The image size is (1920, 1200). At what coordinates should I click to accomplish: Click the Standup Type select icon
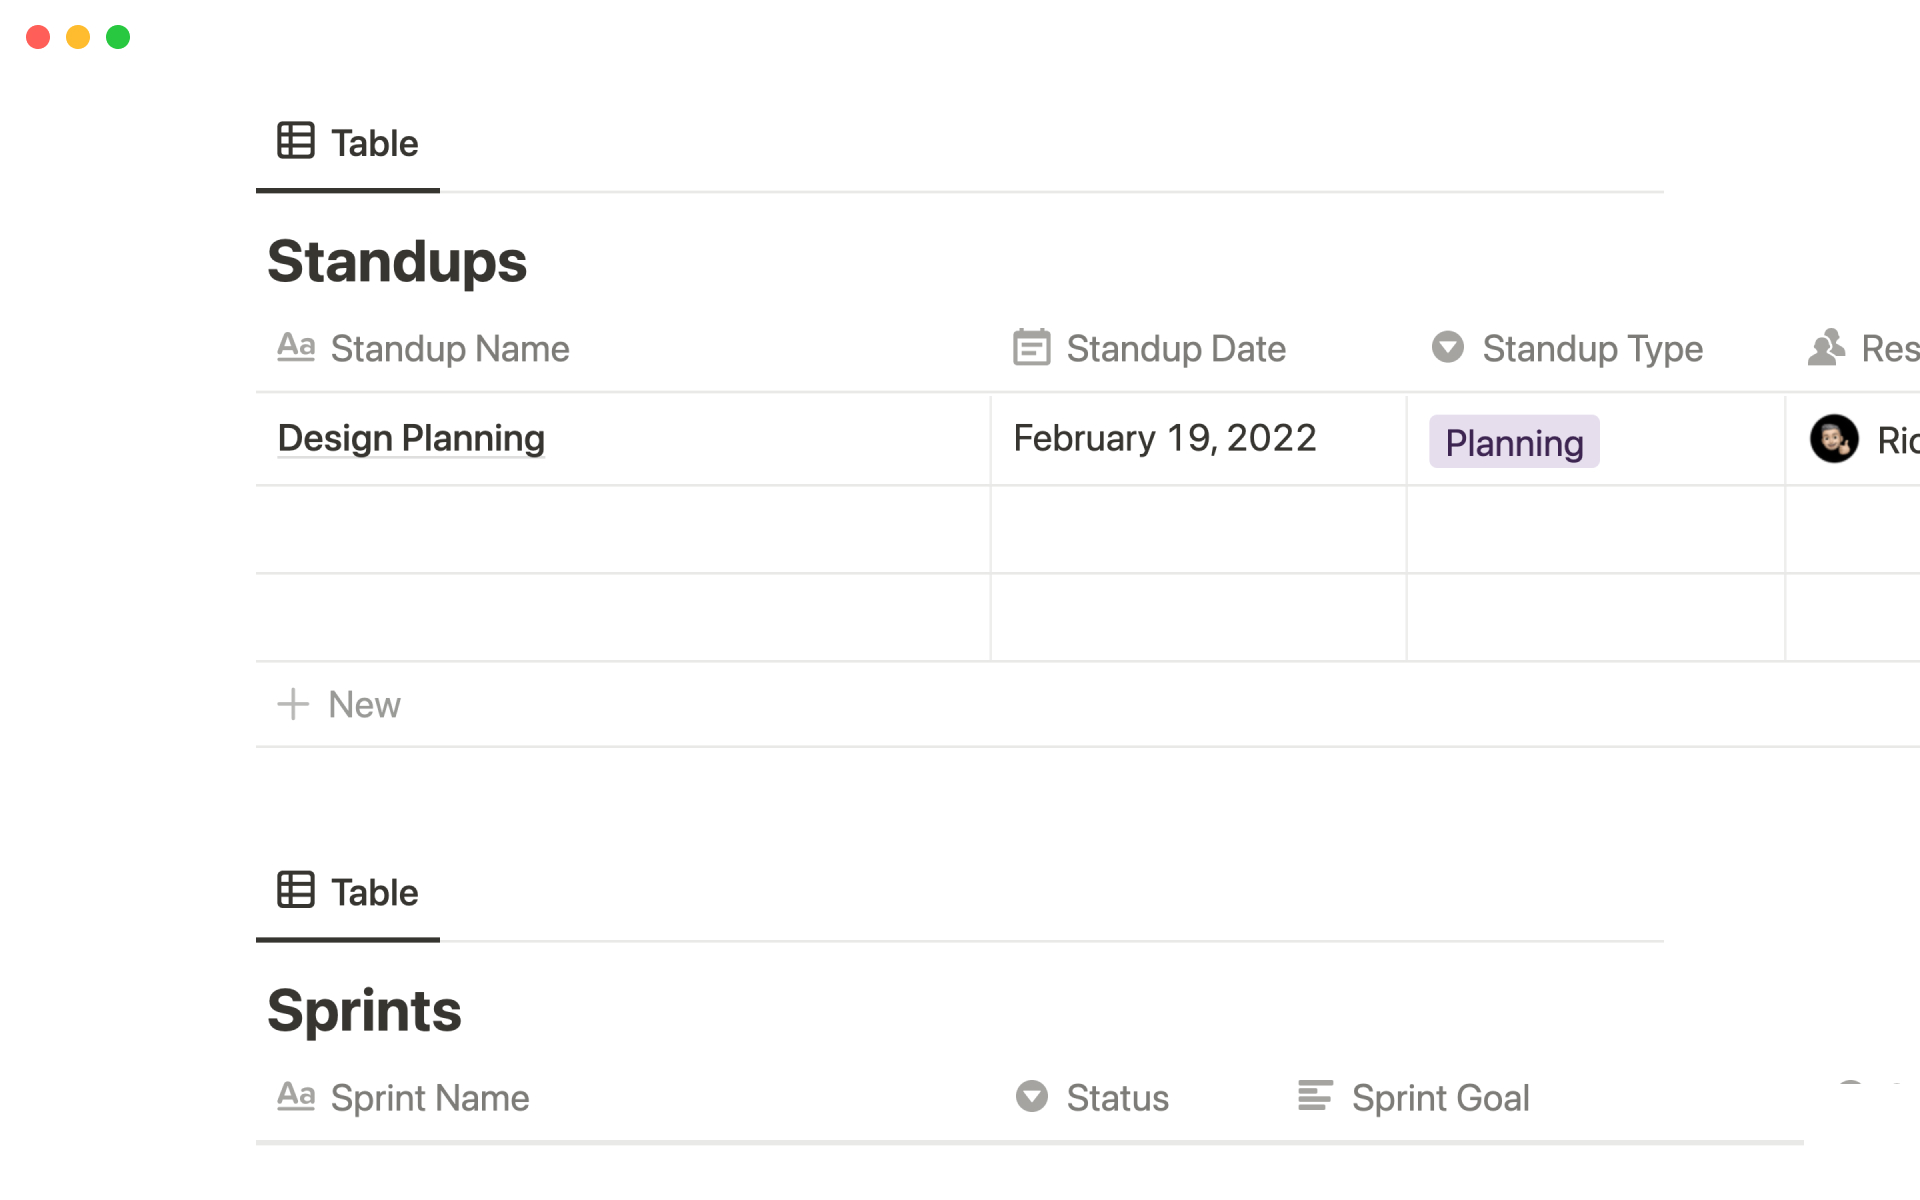coord(1447,347)
